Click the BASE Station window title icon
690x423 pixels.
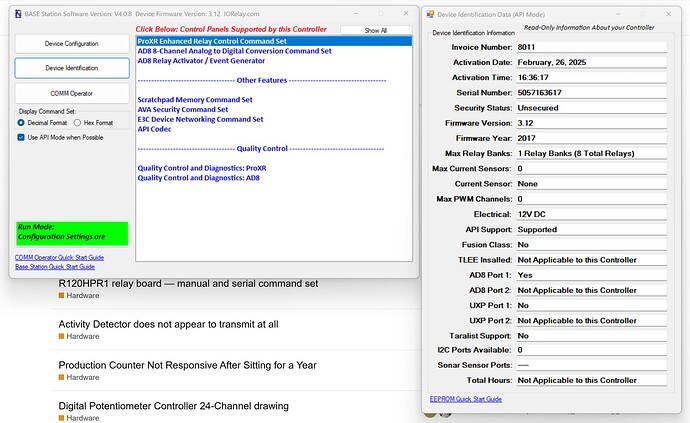(18, 14)
